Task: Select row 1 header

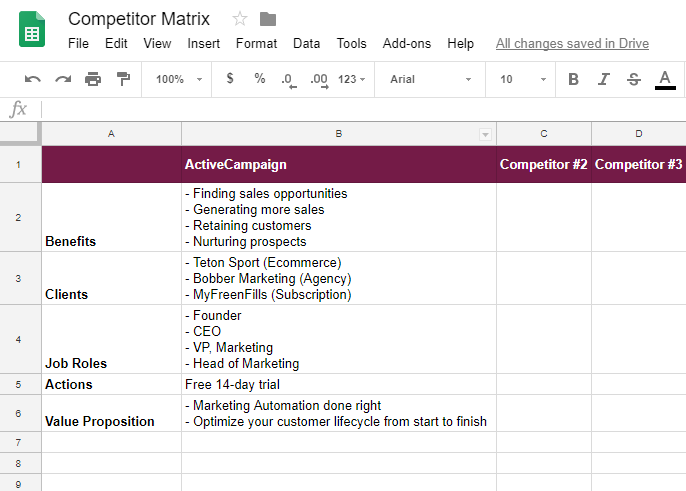Action: pyautogui.click(x=21, y=165)
